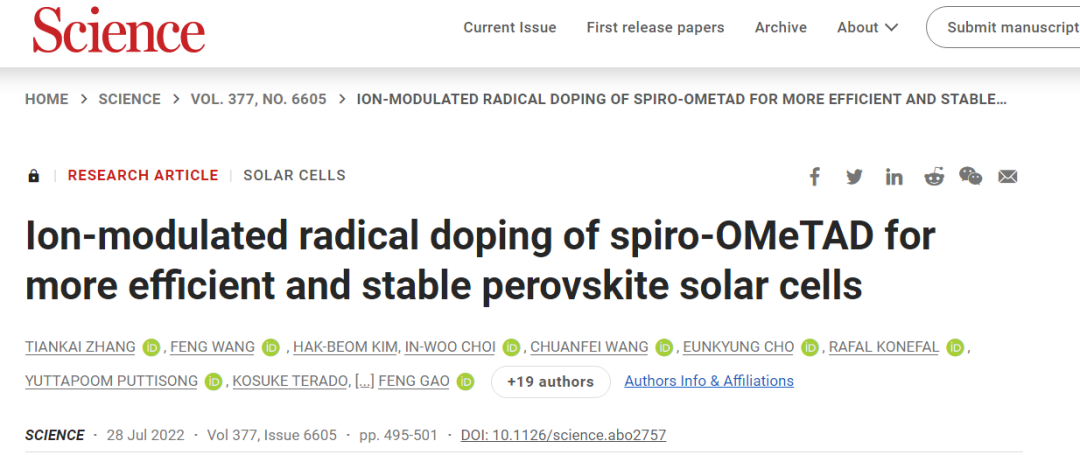
Task: Click the Science logo
Action: [x=118, y=30]
